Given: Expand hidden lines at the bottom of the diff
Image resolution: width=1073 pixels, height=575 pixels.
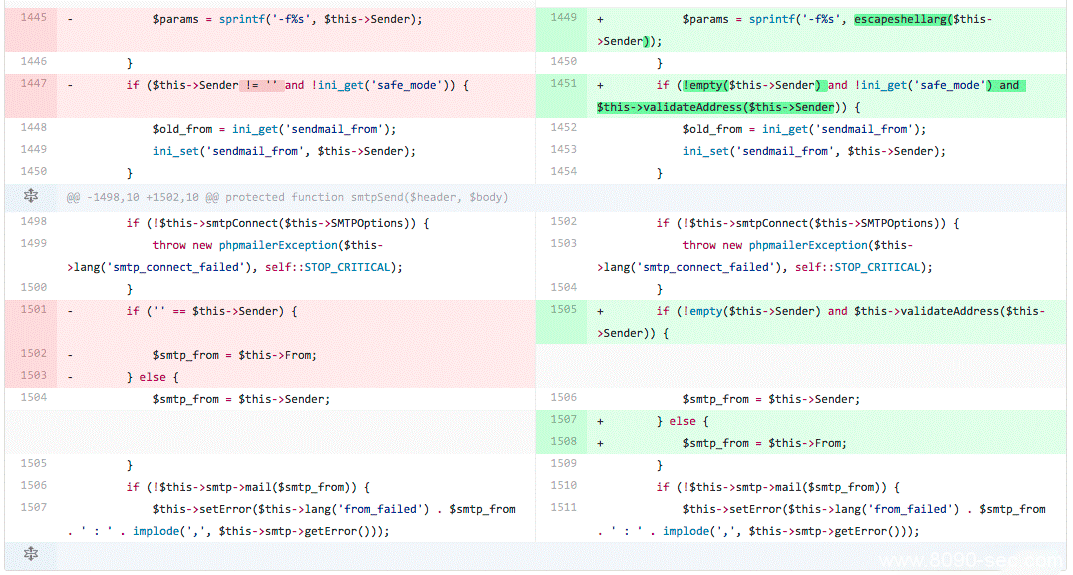Looking at the screenshot, I should (x=31, y=554).
